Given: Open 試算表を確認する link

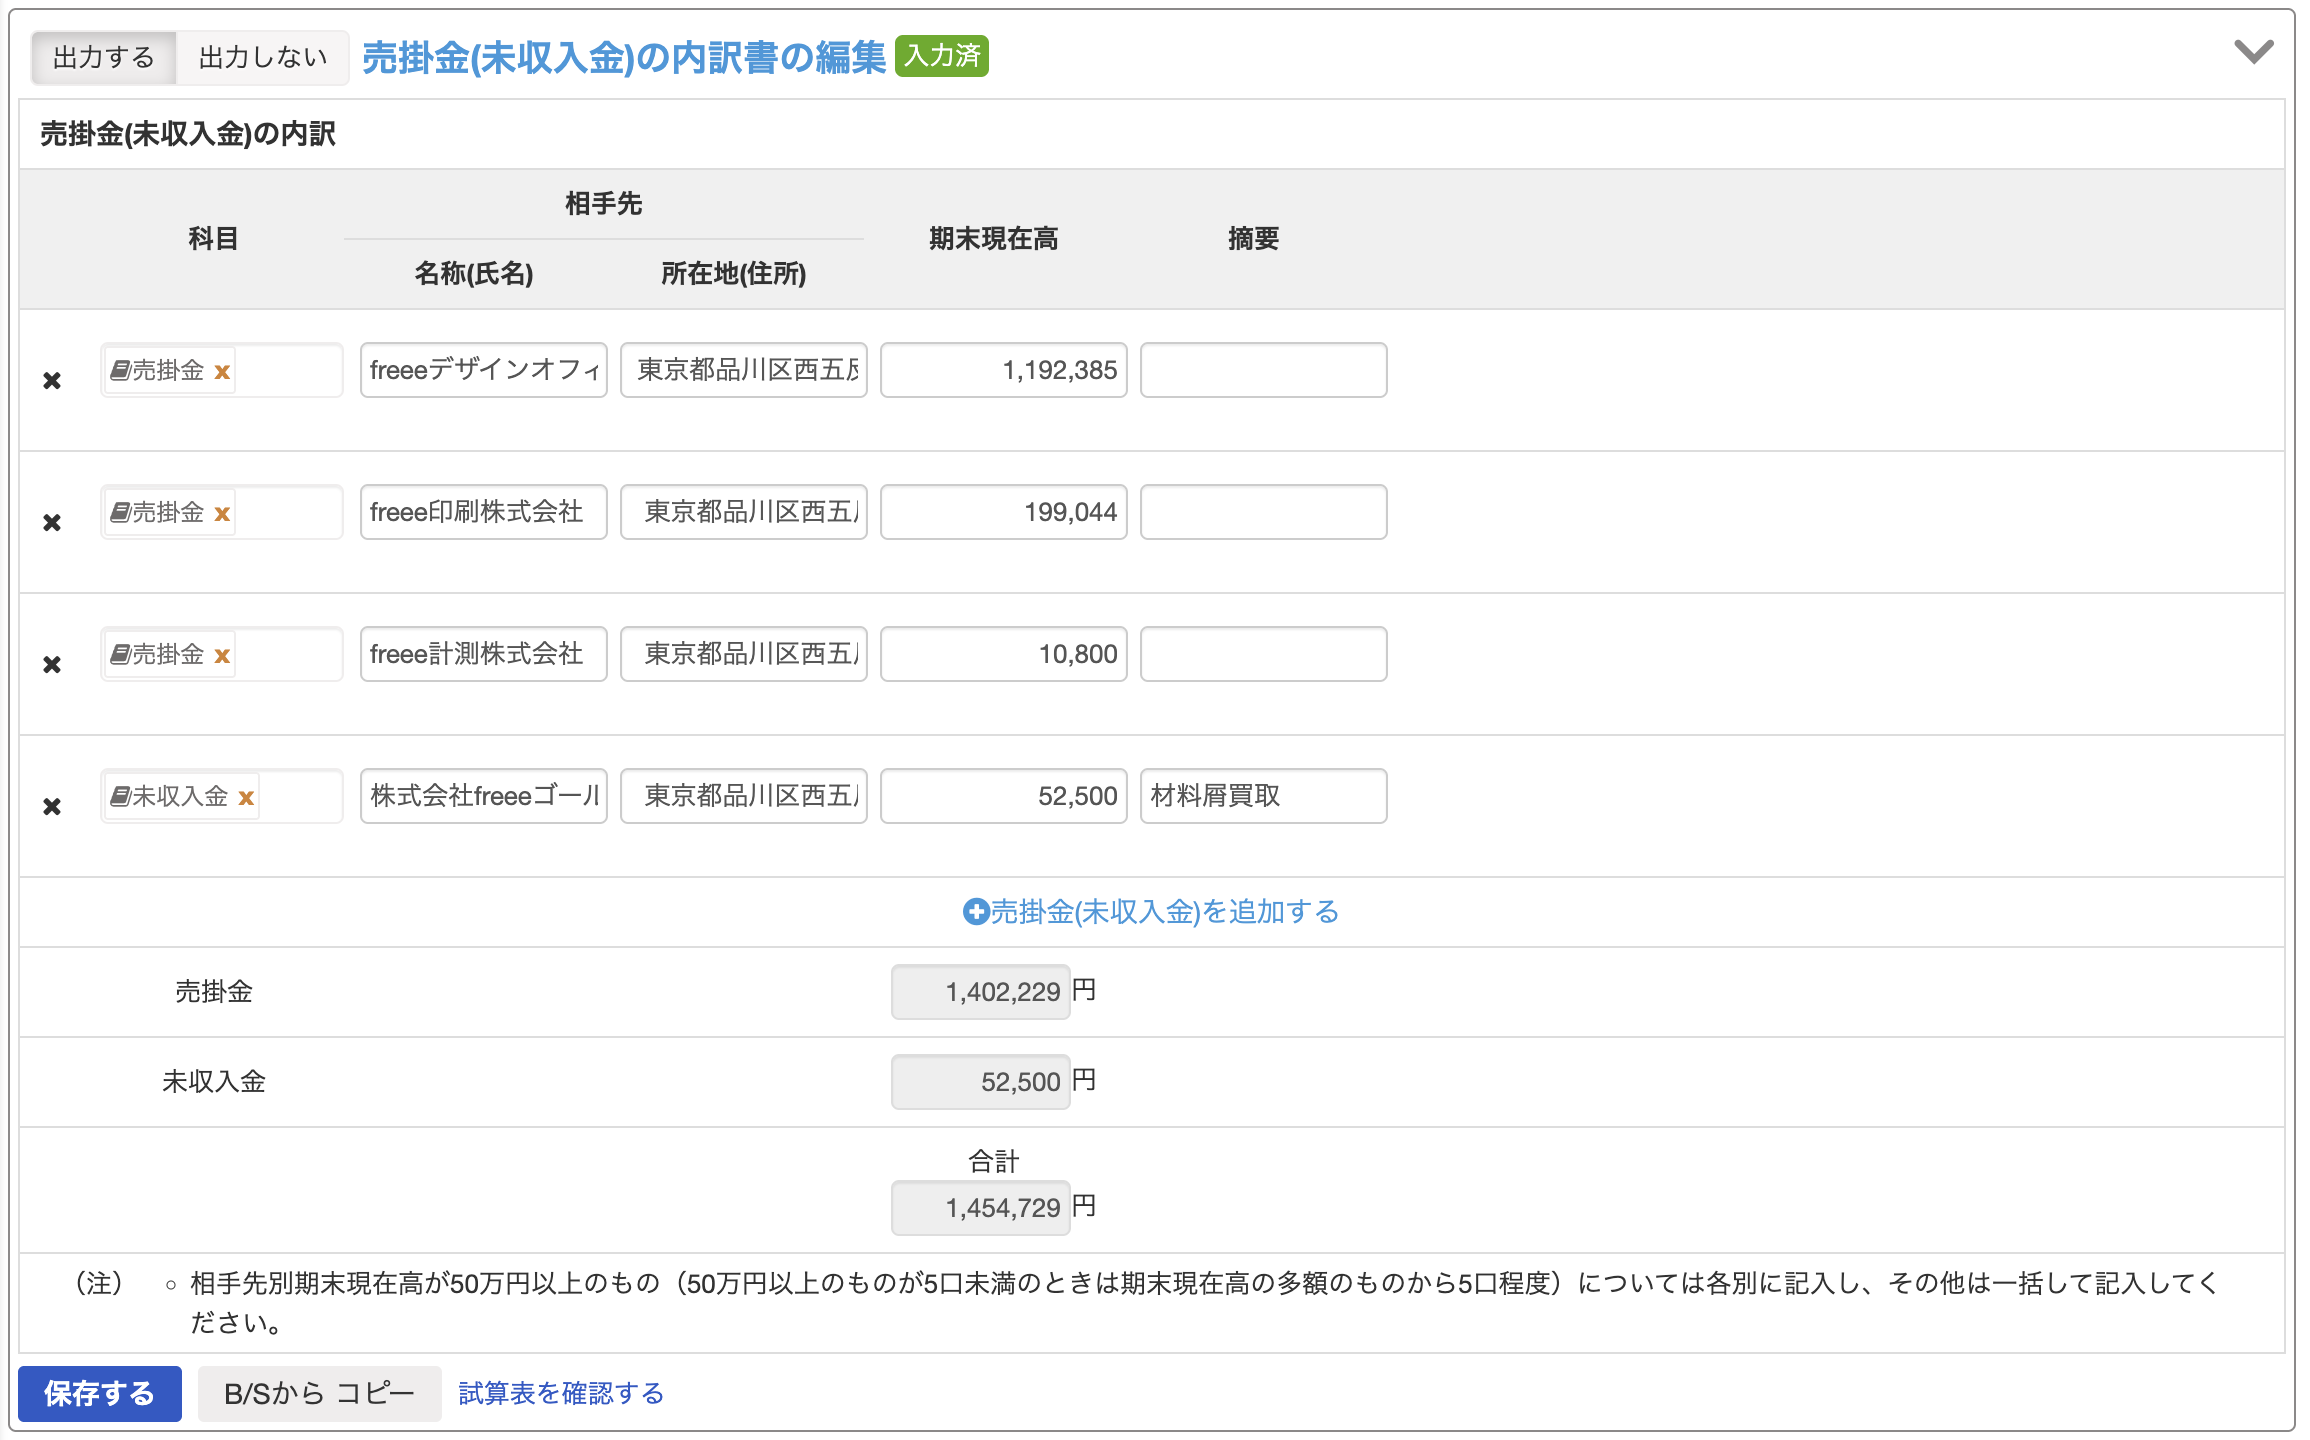Looking at the screenshot, I should [561, 1393].
